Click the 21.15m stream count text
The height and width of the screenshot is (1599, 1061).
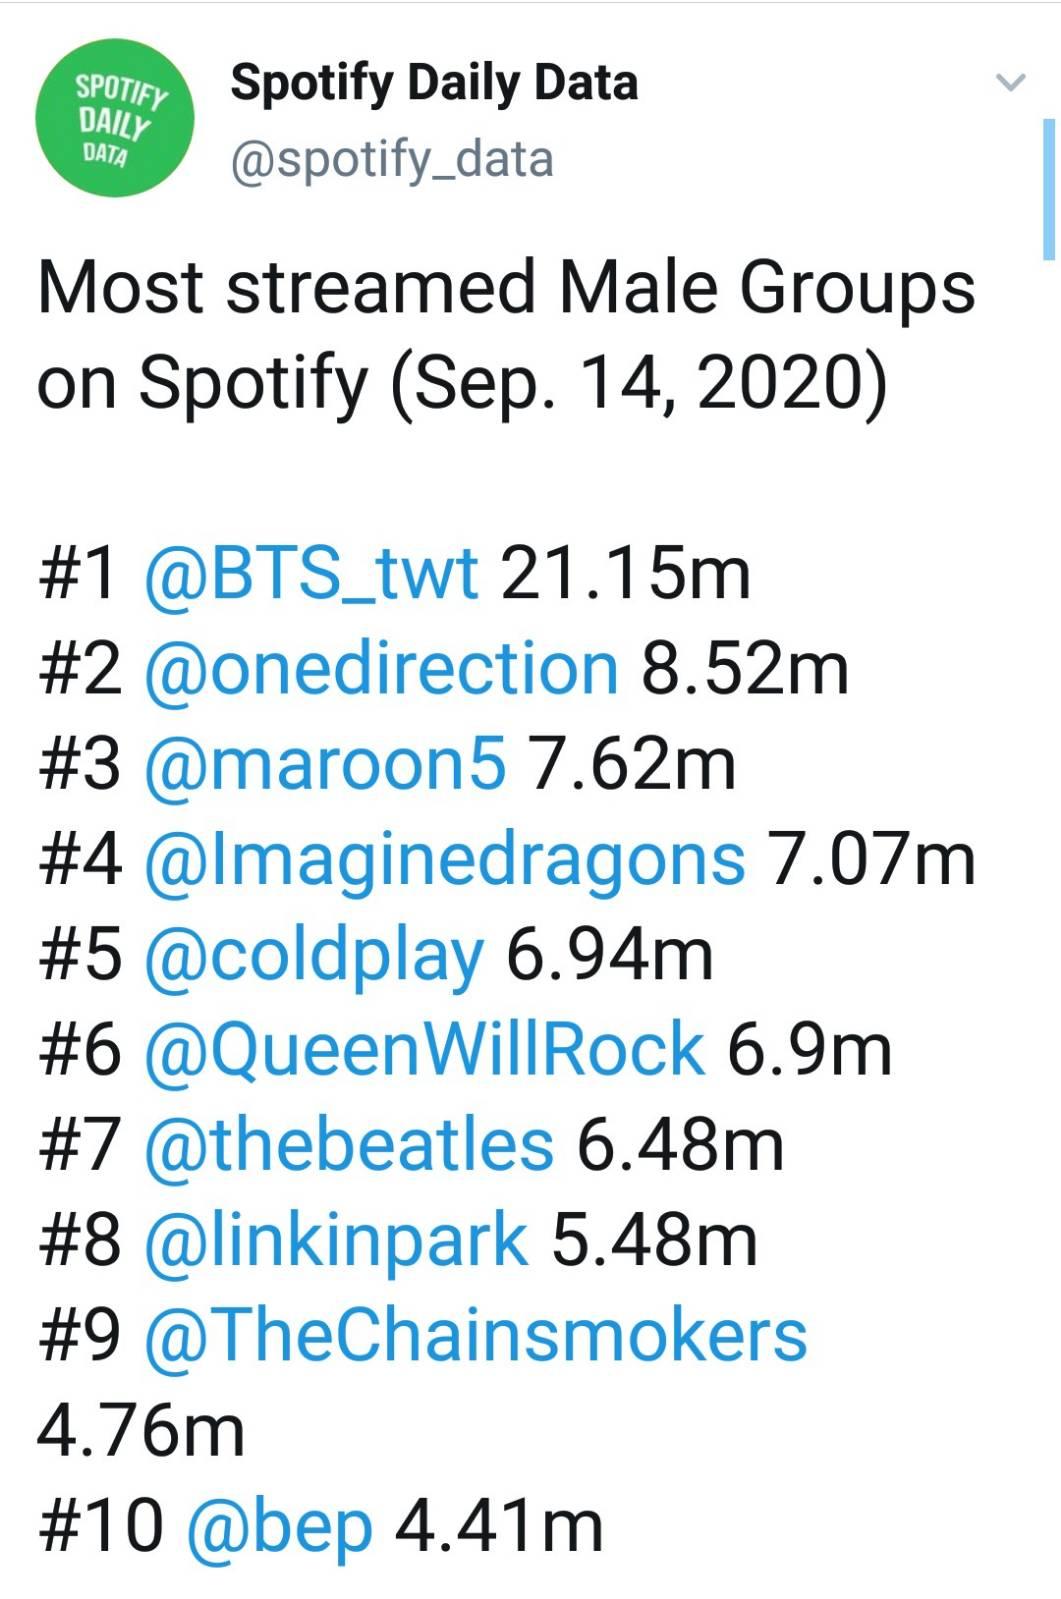[x=625, y=573]
